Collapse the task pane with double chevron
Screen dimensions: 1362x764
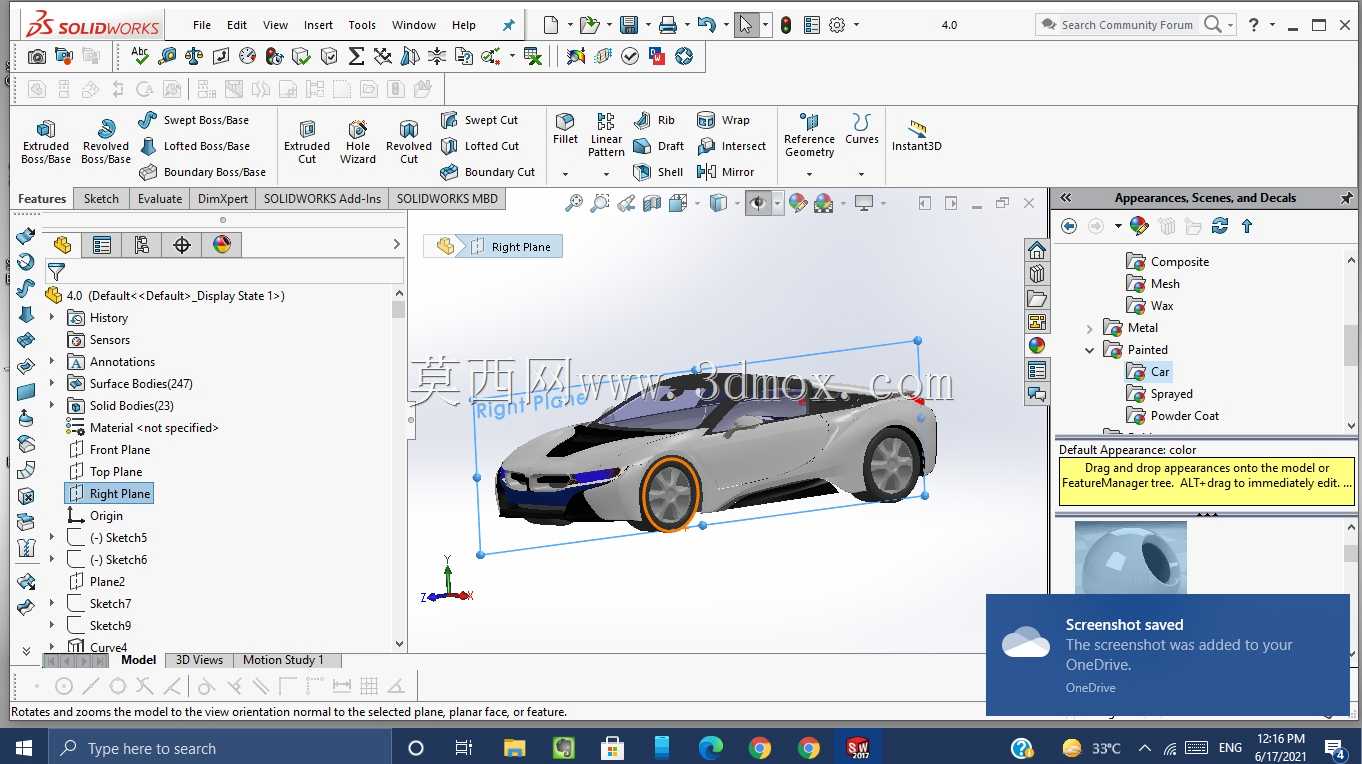pos(1066,198)
